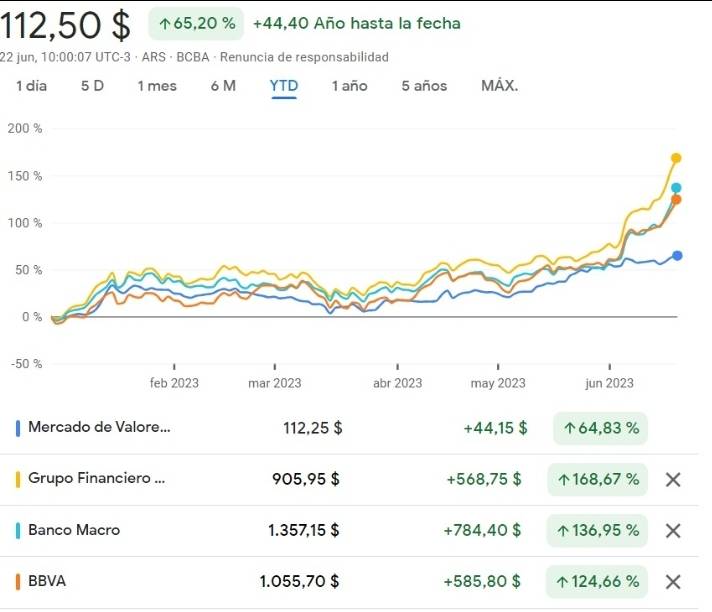Select the MÁX. time range
Viewport: 712px width, 612px height.
pos(500,86)
